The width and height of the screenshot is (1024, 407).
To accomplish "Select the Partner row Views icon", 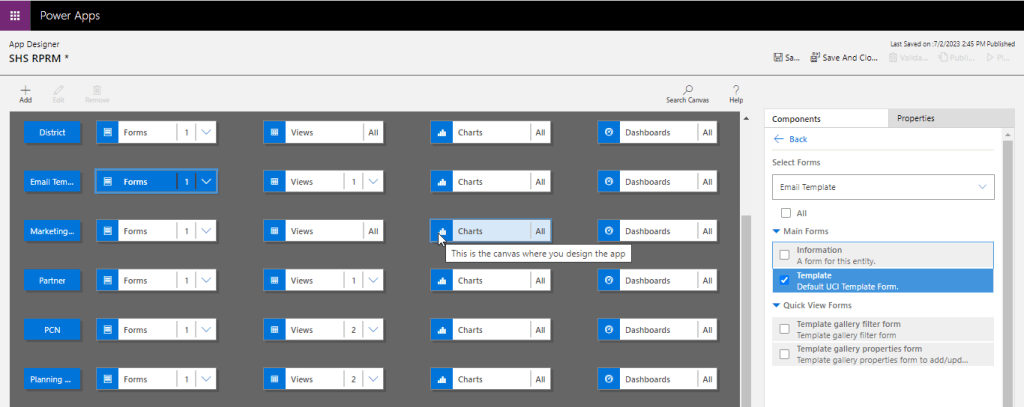I will pyautogui.click(x=275, y=280).
